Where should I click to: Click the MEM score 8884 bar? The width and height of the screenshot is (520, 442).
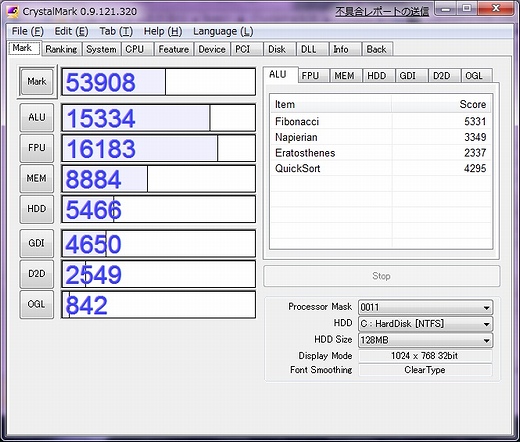coord(159,179)
